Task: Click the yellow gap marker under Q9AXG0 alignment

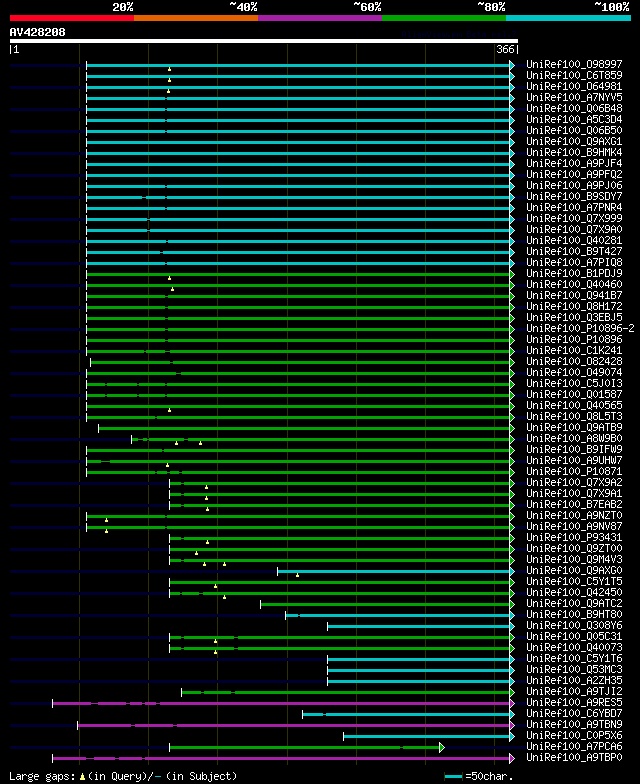Action: click(x=298, y=576)
